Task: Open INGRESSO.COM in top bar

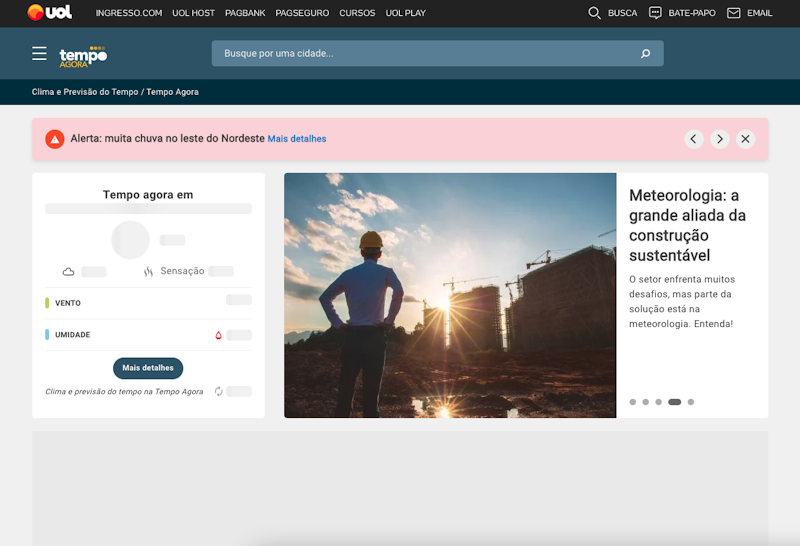Action: [129, 13]
